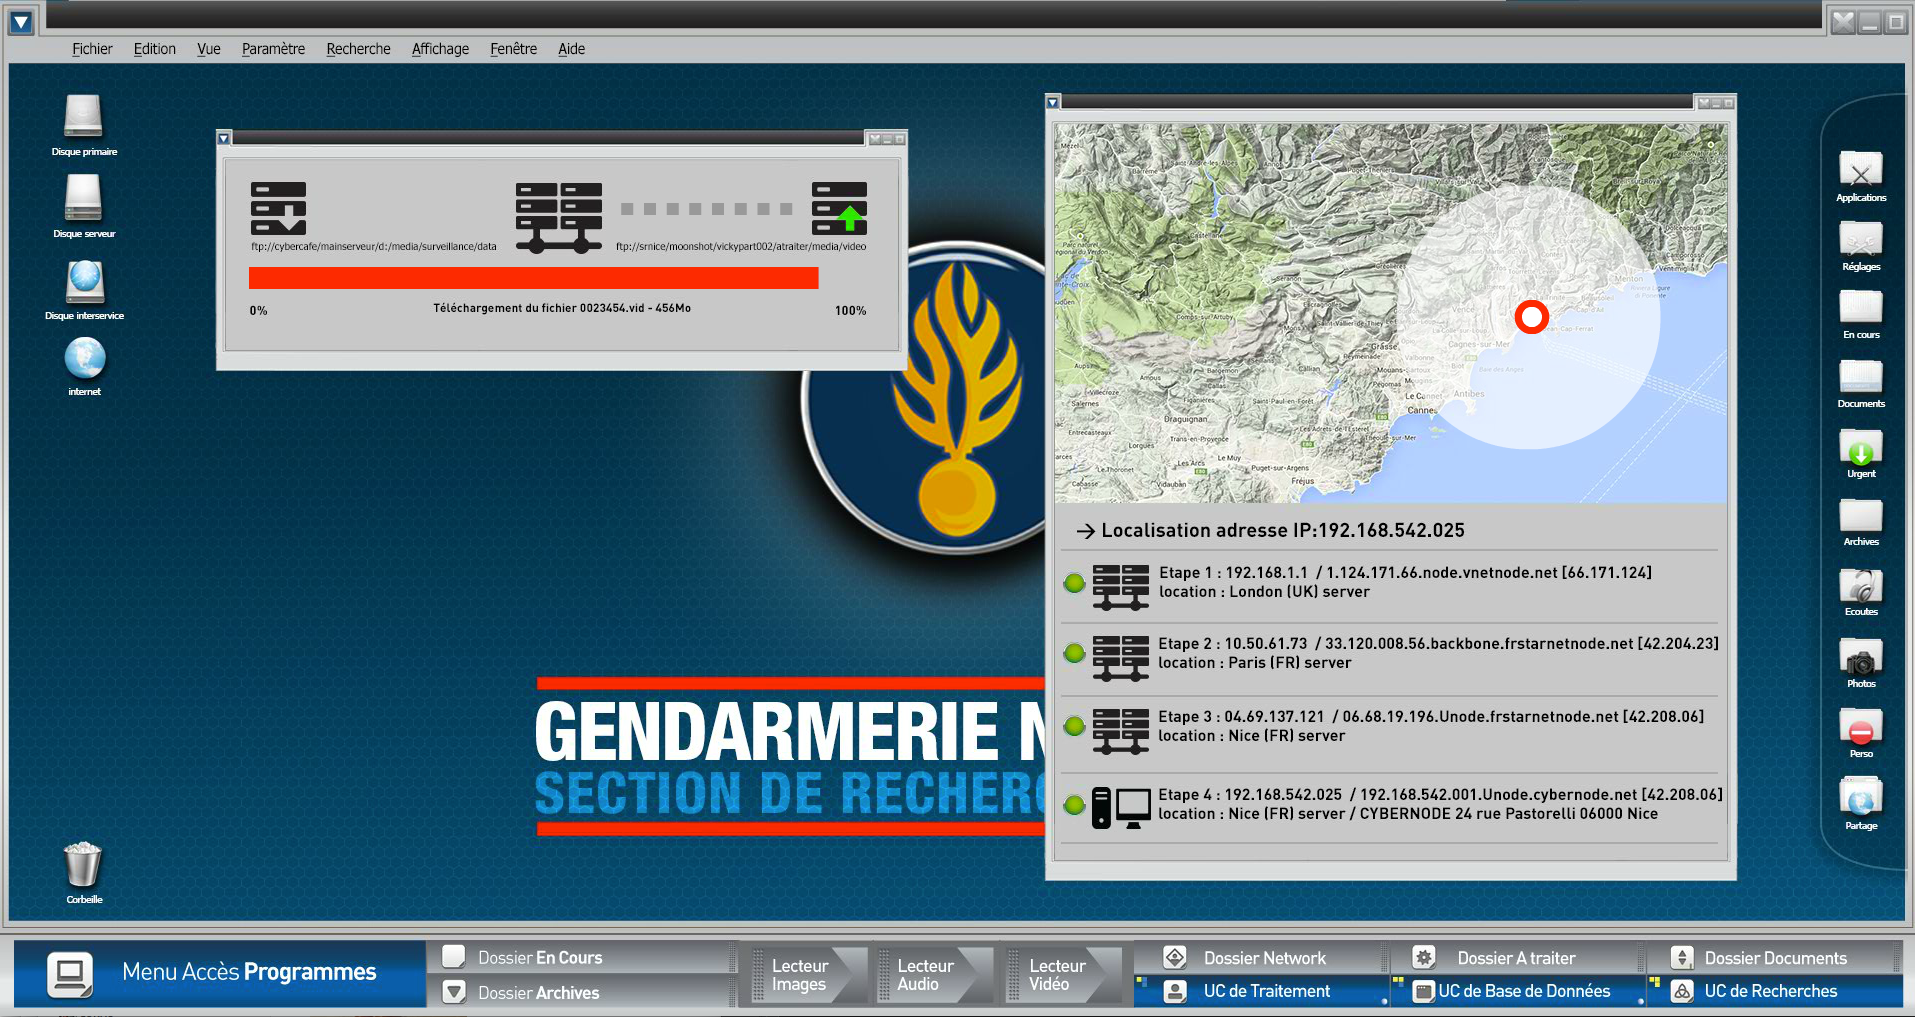
Task: Select the ftp destination path text
Action: click(x=741, y=246)
